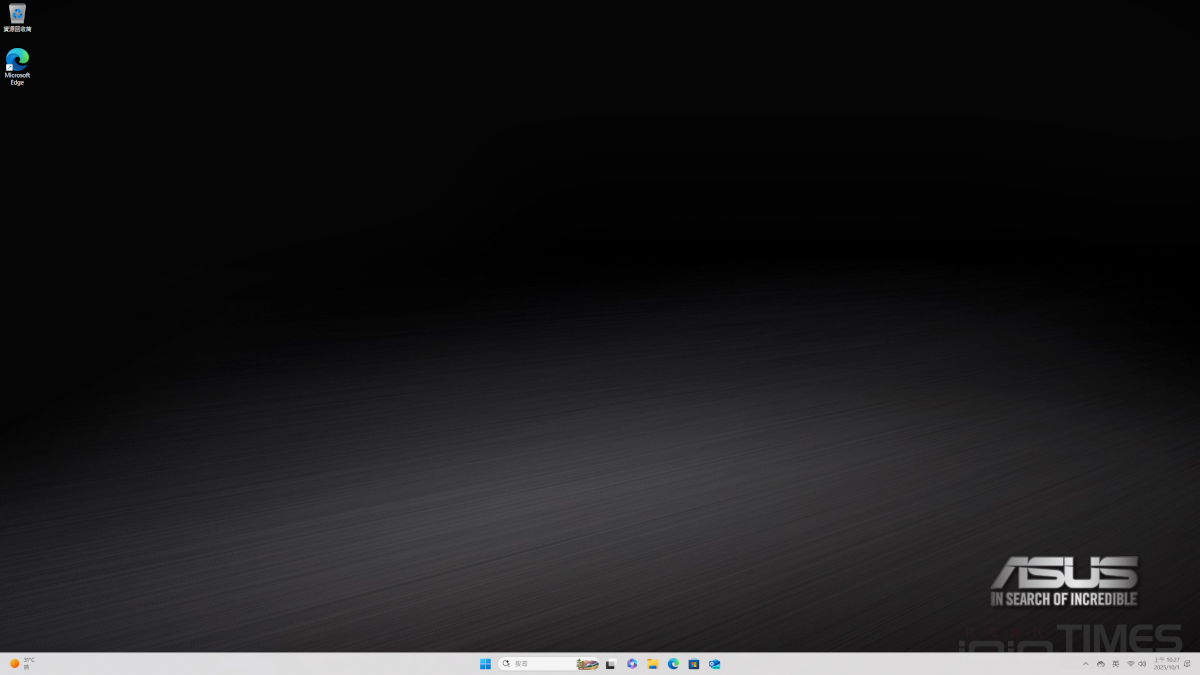
Task: Launch Microsoft Copilot from the taskbar
Action: (x=632, y=664)
